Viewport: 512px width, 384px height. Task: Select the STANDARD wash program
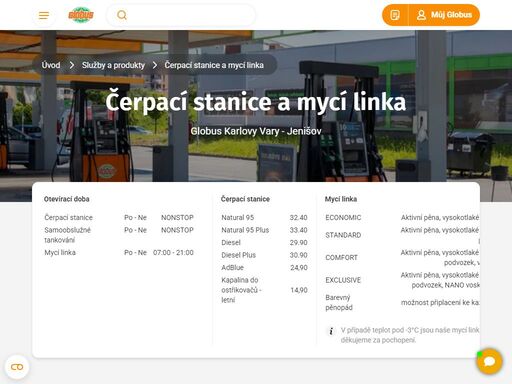pos(343,235)
